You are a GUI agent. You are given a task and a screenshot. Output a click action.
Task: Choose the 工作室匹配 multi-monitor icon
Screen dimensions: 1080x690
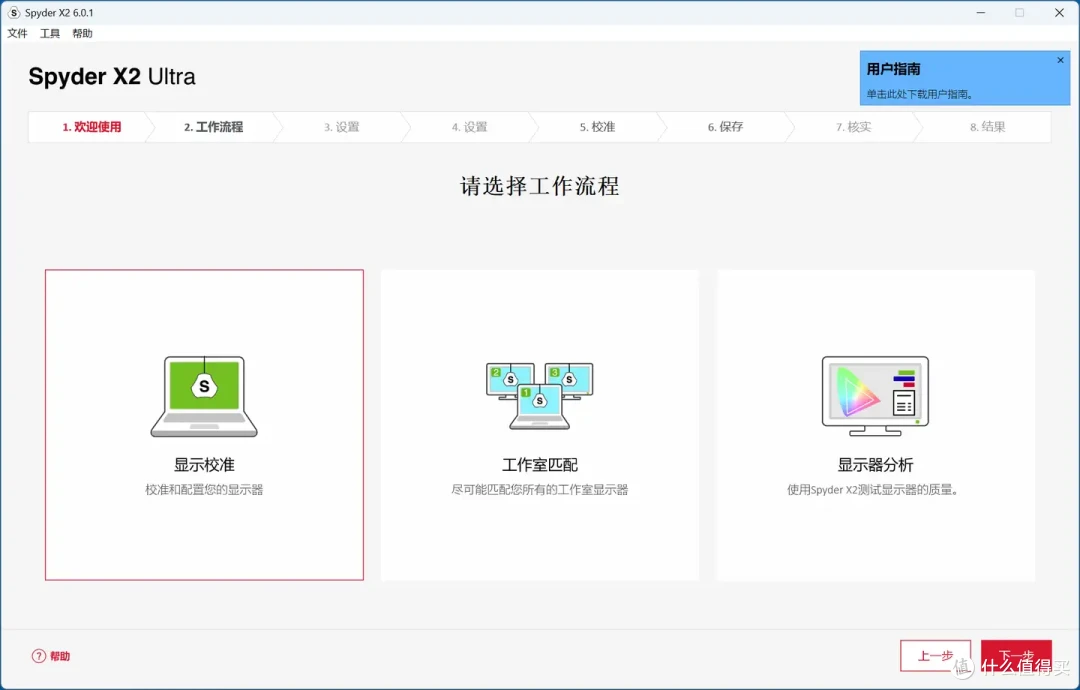(x=539, y=396)
